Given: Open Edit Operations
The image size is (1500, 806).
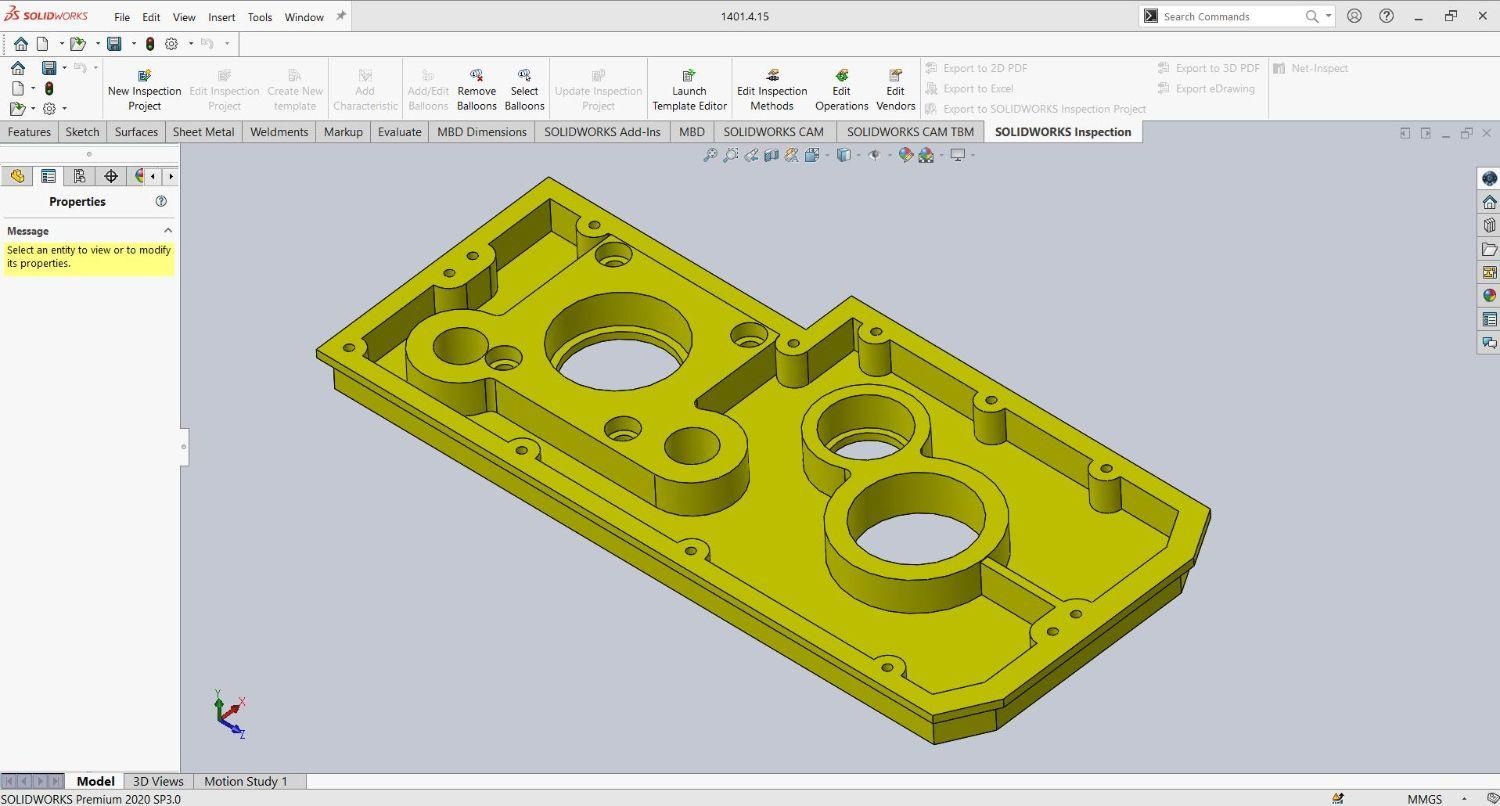Looking at the screenshot, I should 841,90.
